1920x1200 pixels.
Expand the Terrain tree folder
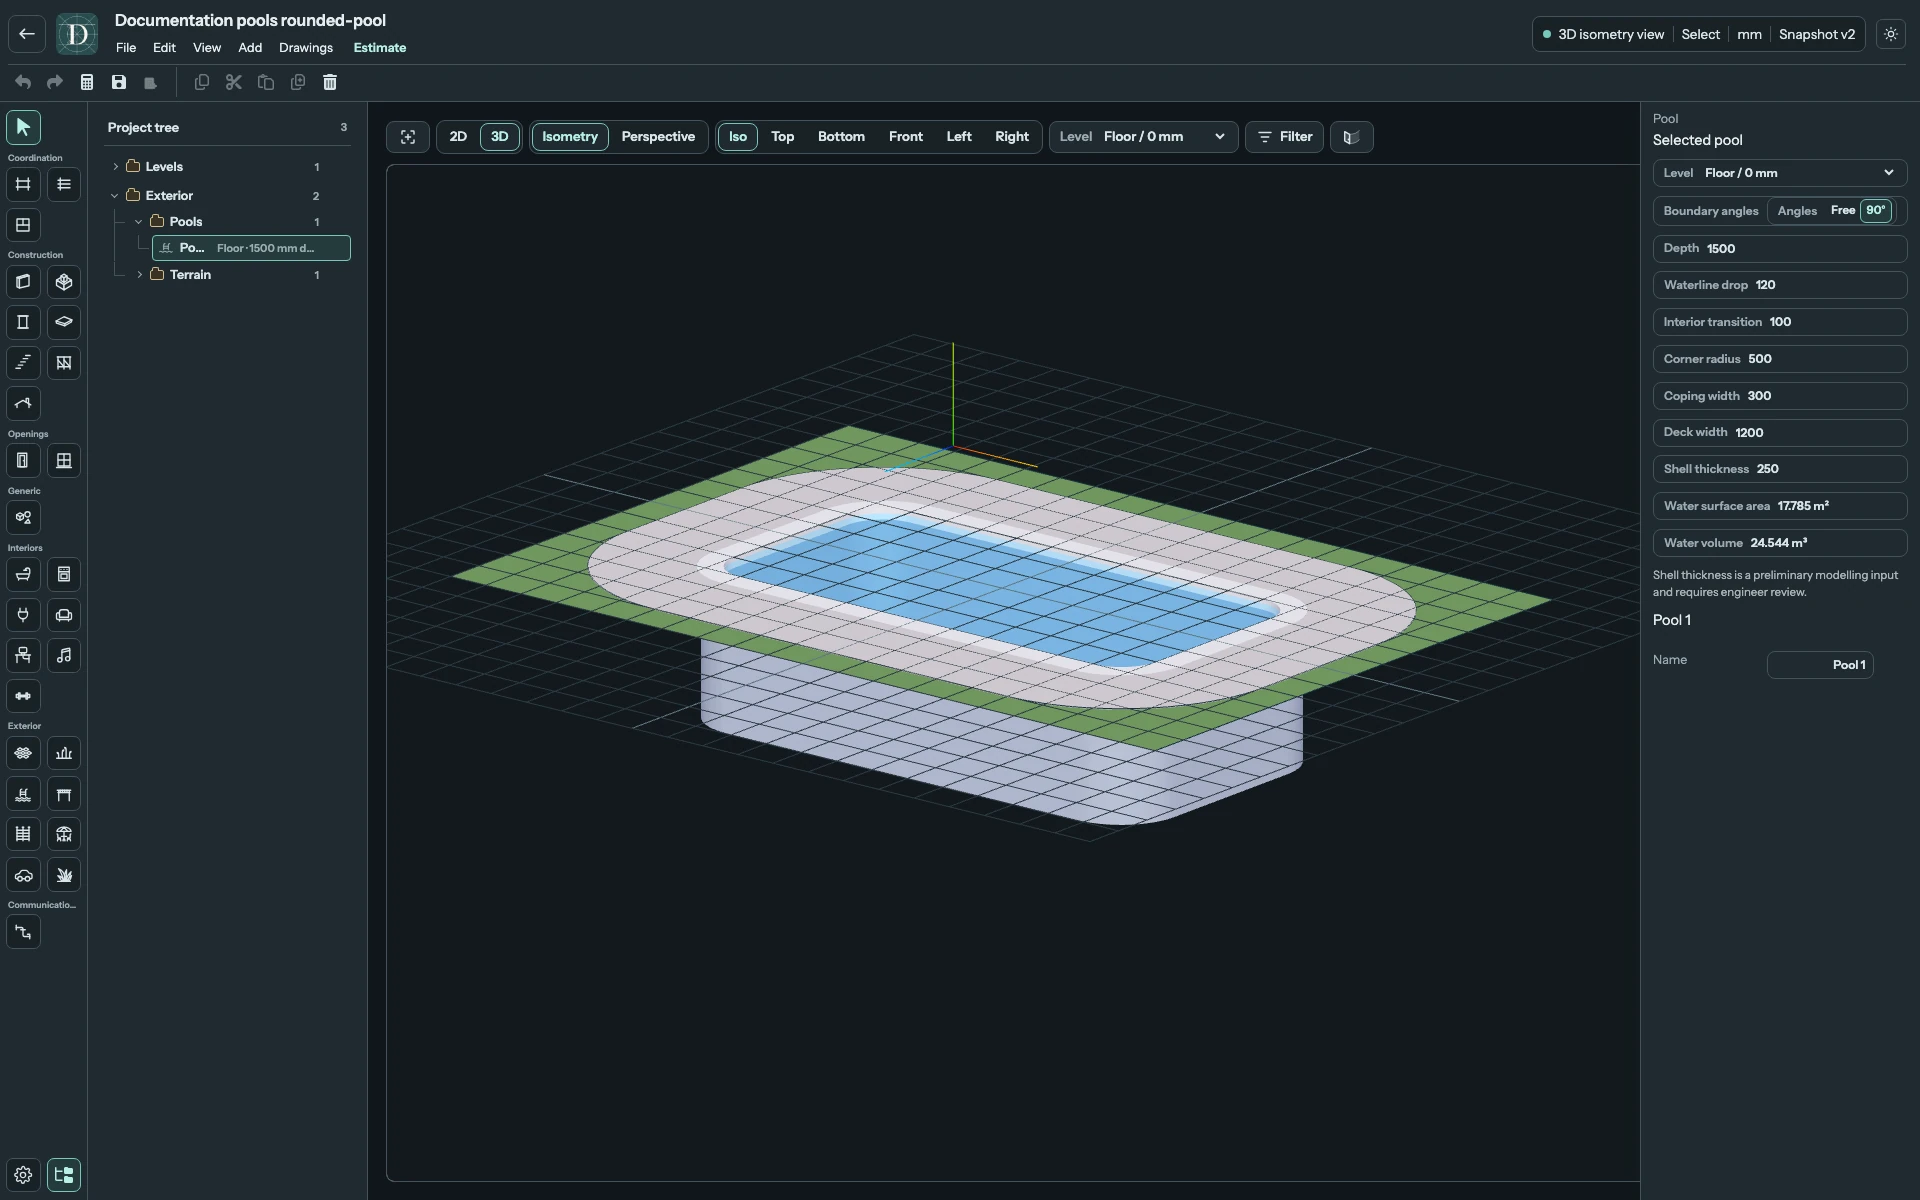(x=139, y=275)
